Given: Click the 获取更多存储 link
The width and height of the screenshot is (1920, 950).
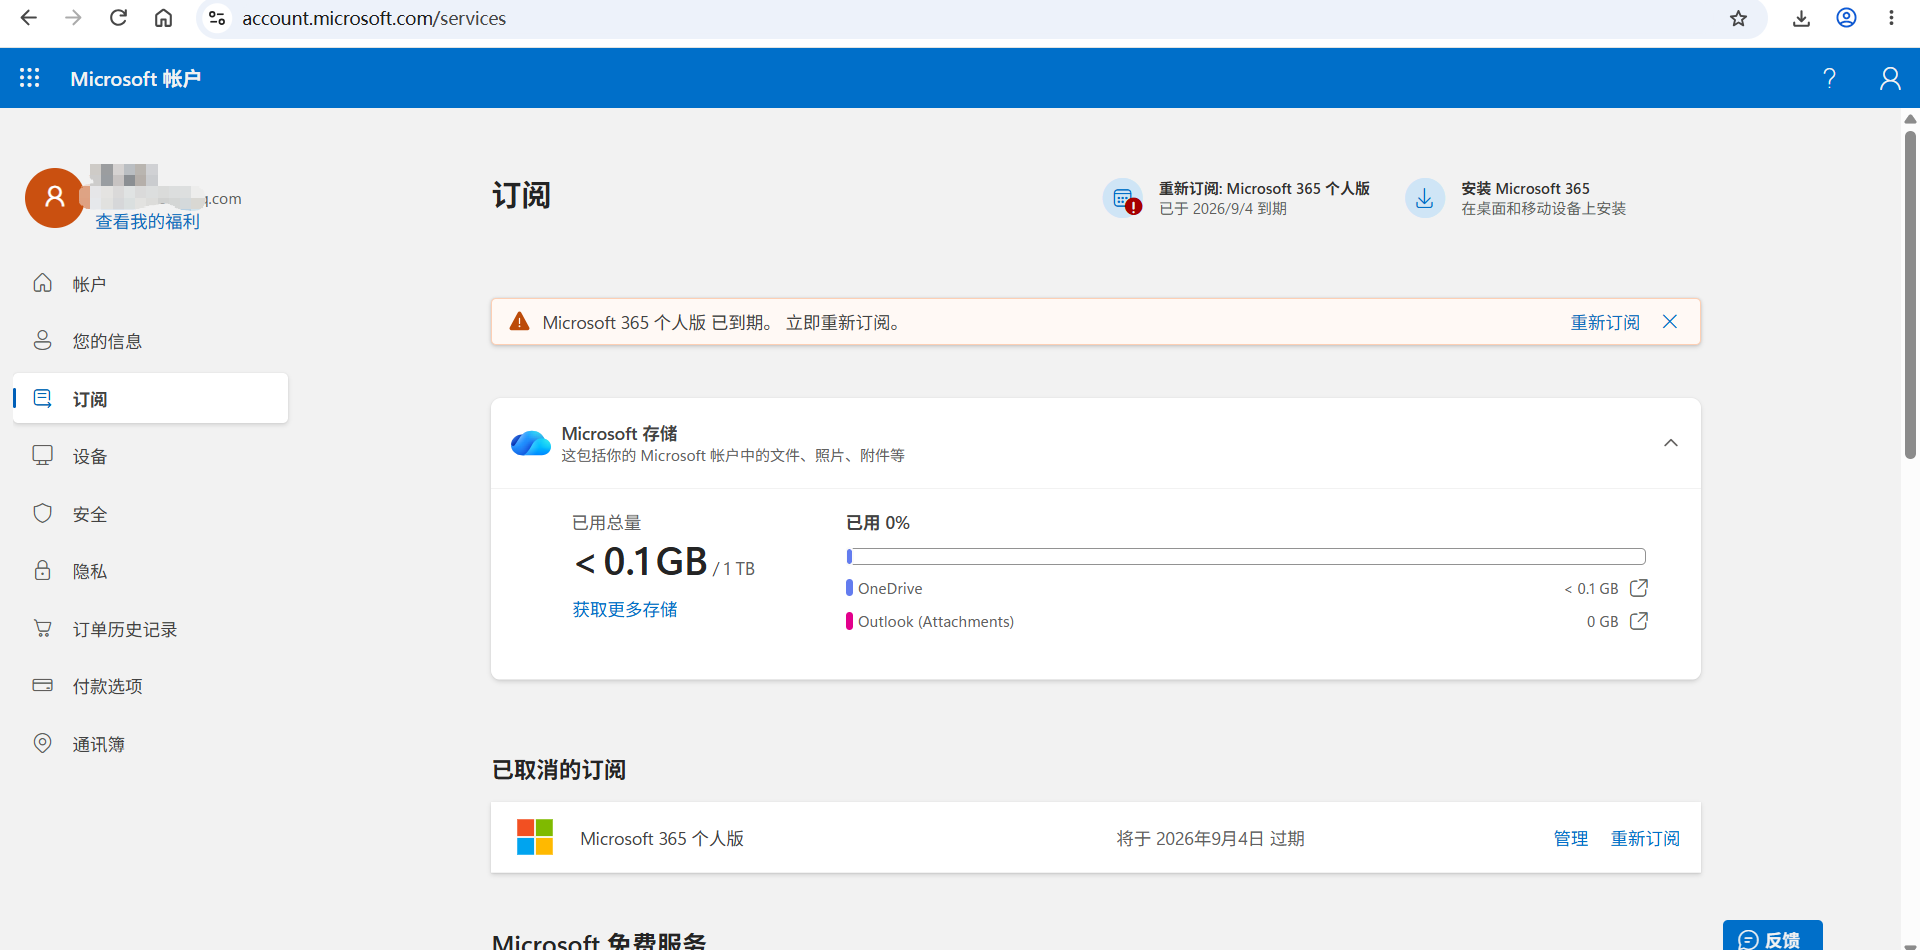Looking at the screenshot, I should pos(625,609).
